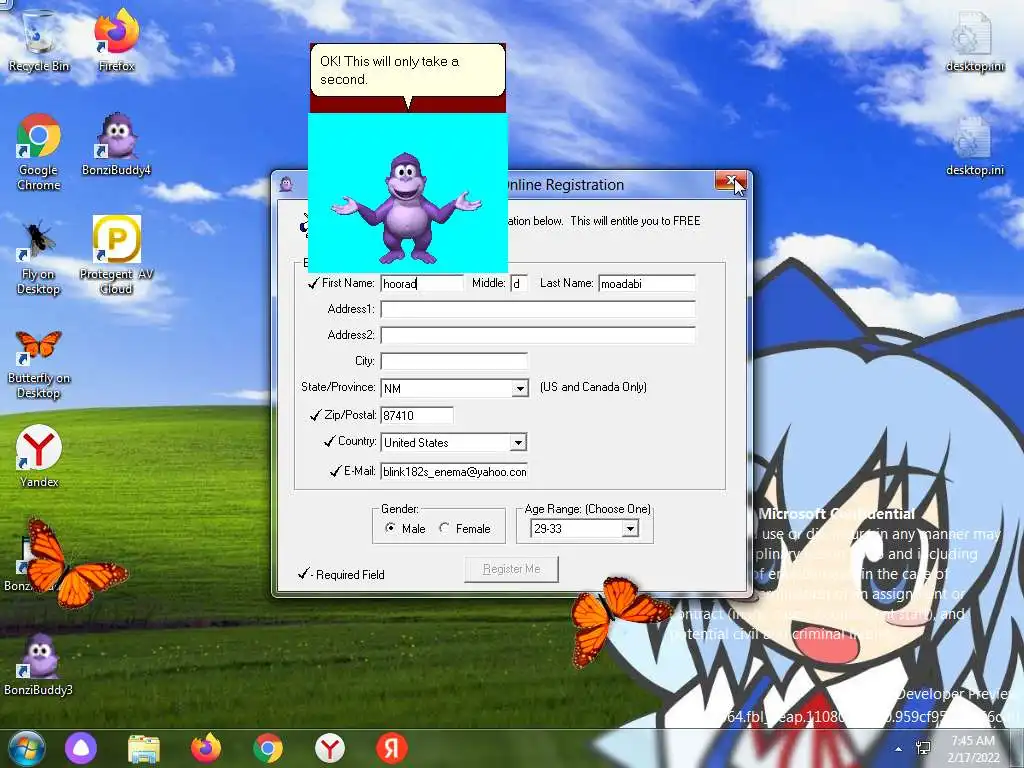Click the Bonzi icon in registration title bar
The image size is (1024, 768).
coord(286,185)
